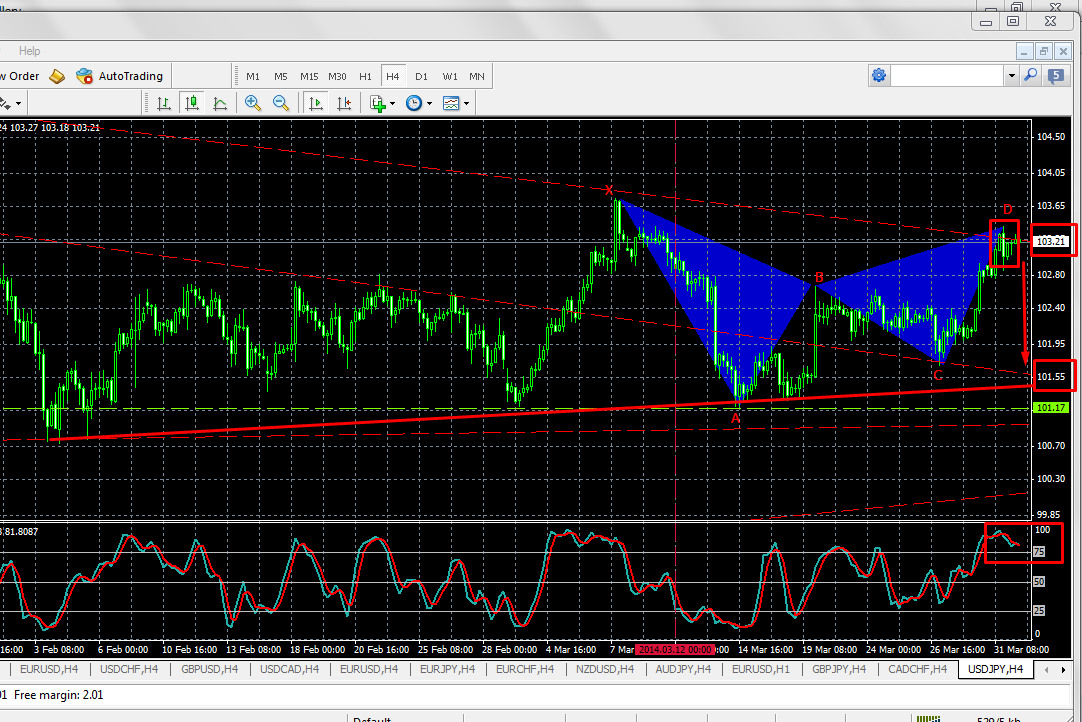Click pattern point label A on chart
1082x722 pixels.
click(736, 418)
